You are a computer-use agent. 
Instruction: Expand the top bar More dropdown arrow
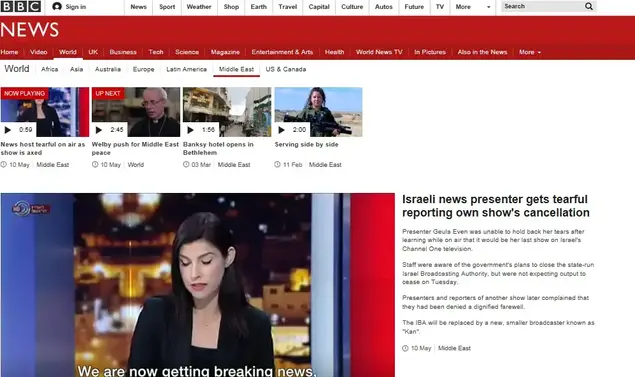click(488, 7)
